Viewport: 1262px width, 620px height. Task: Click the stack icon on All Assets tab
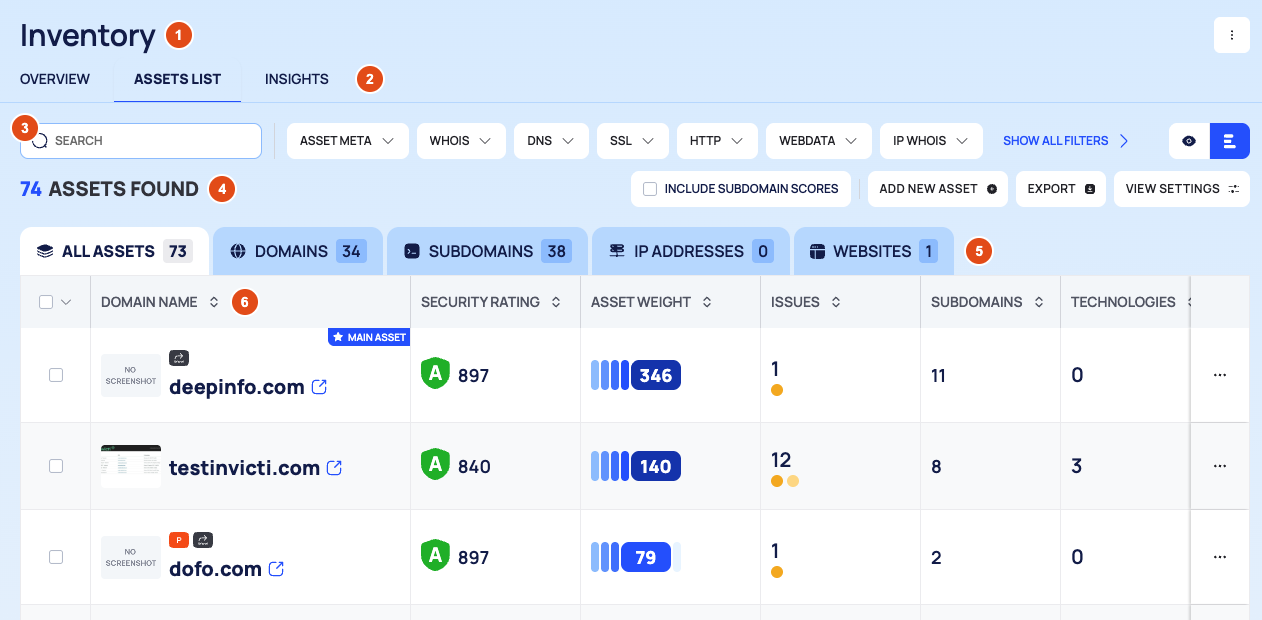(x=44, y=251)
